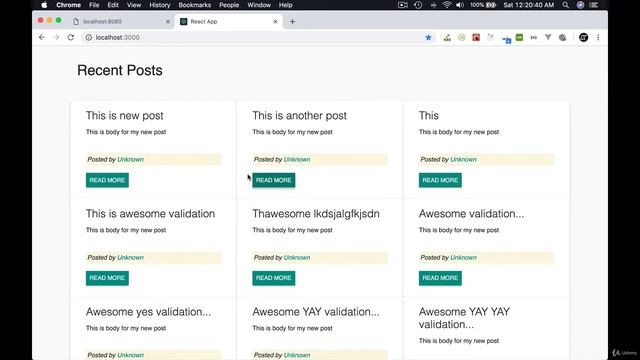Screen dimensions: 640x360
Task: Reload the localhost:3000 page
Action: (x=71, y=37)
